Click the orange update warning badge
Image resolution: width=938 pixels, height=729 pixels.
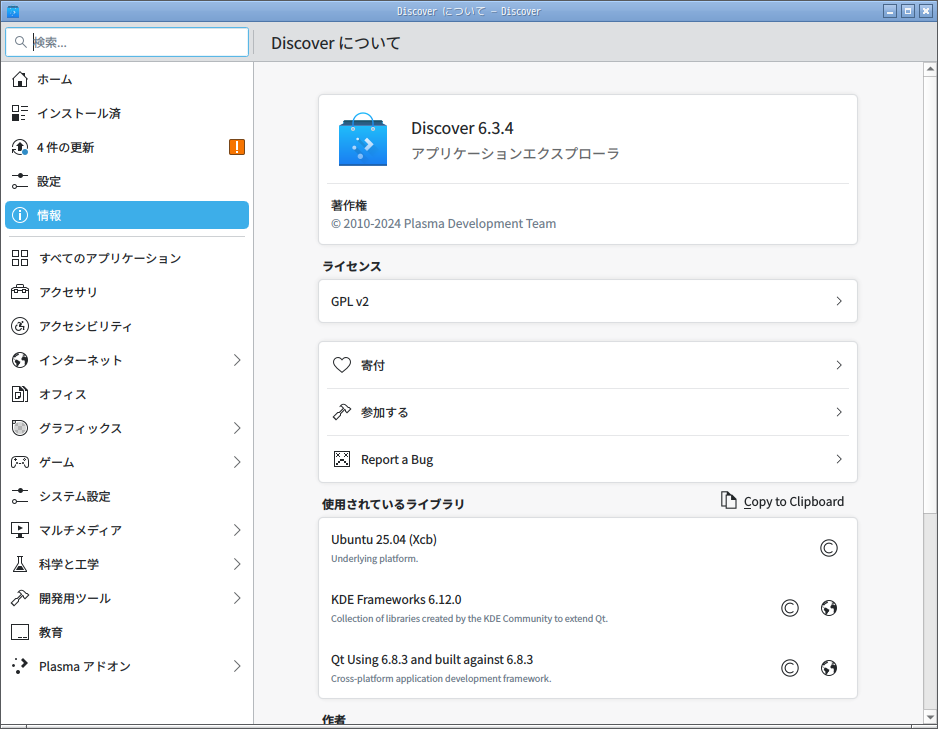pos(237,147)
